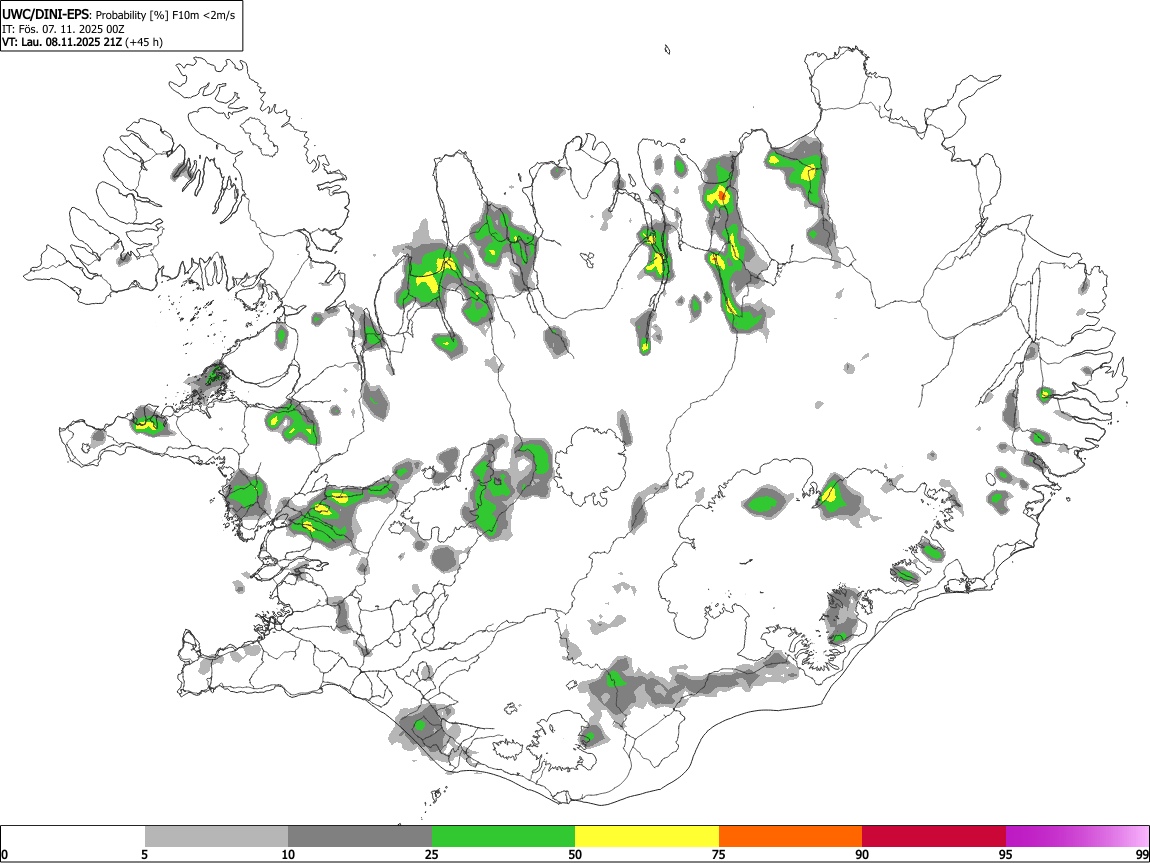Click the red 90-95% legend swatch

934,837
